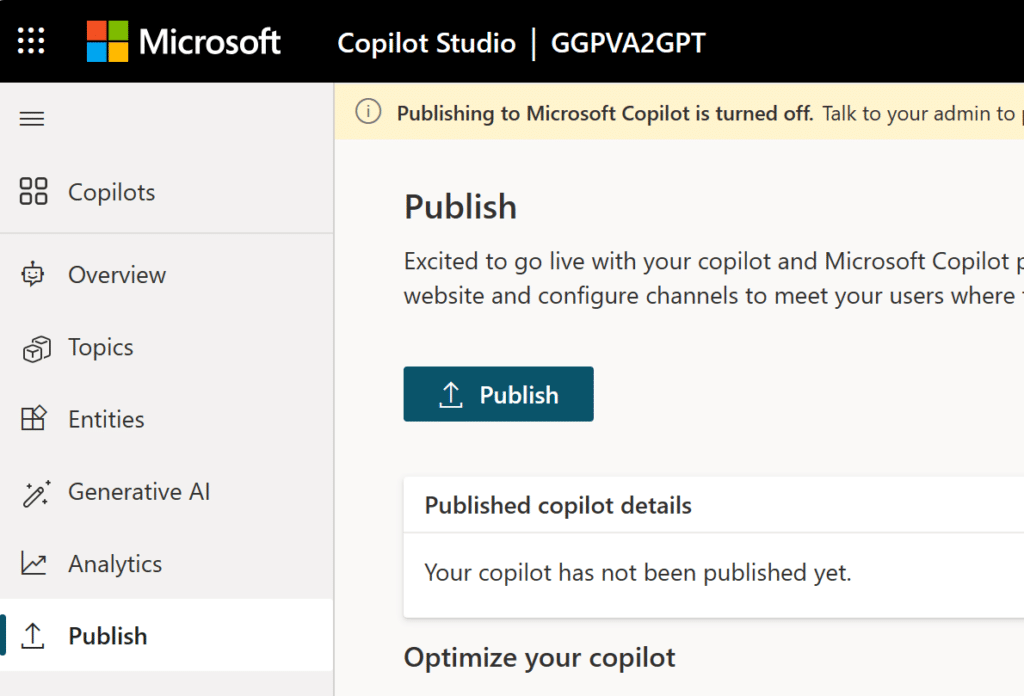Image resolution: width=1024 pixels, height=696 pixels.
Task: Click the Copilots grid icon
Action: pos(34,192)
